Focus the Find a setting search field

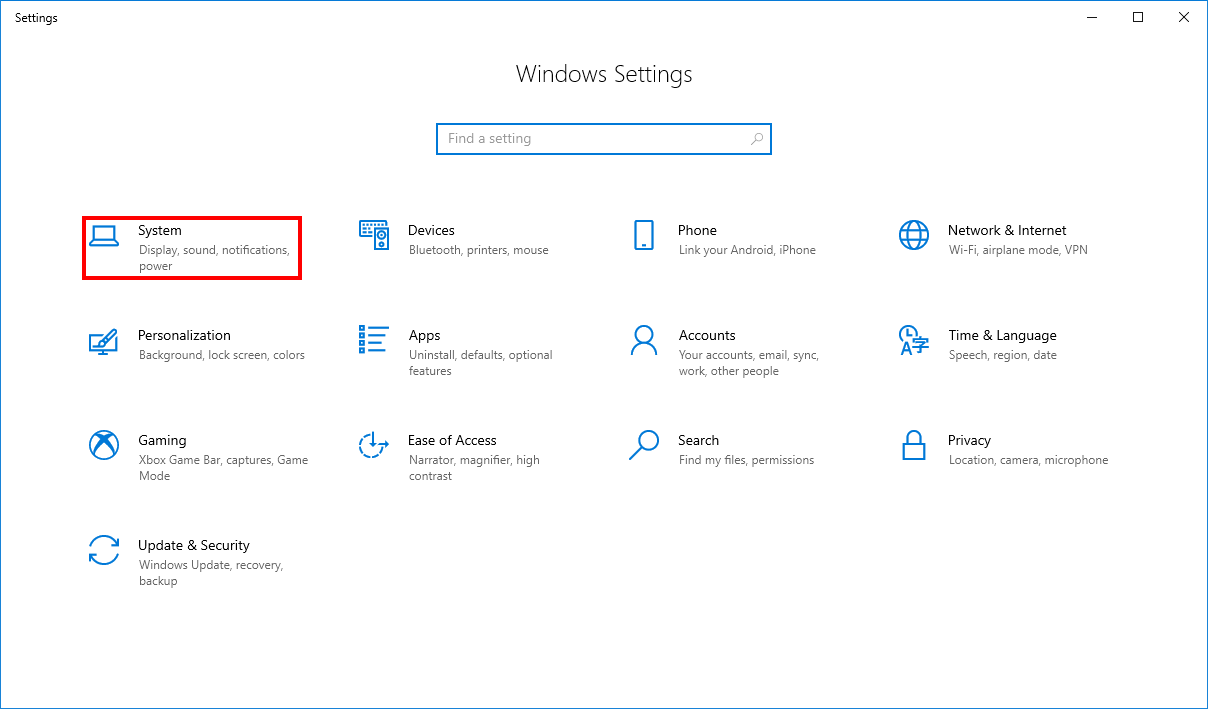point(604,139)
